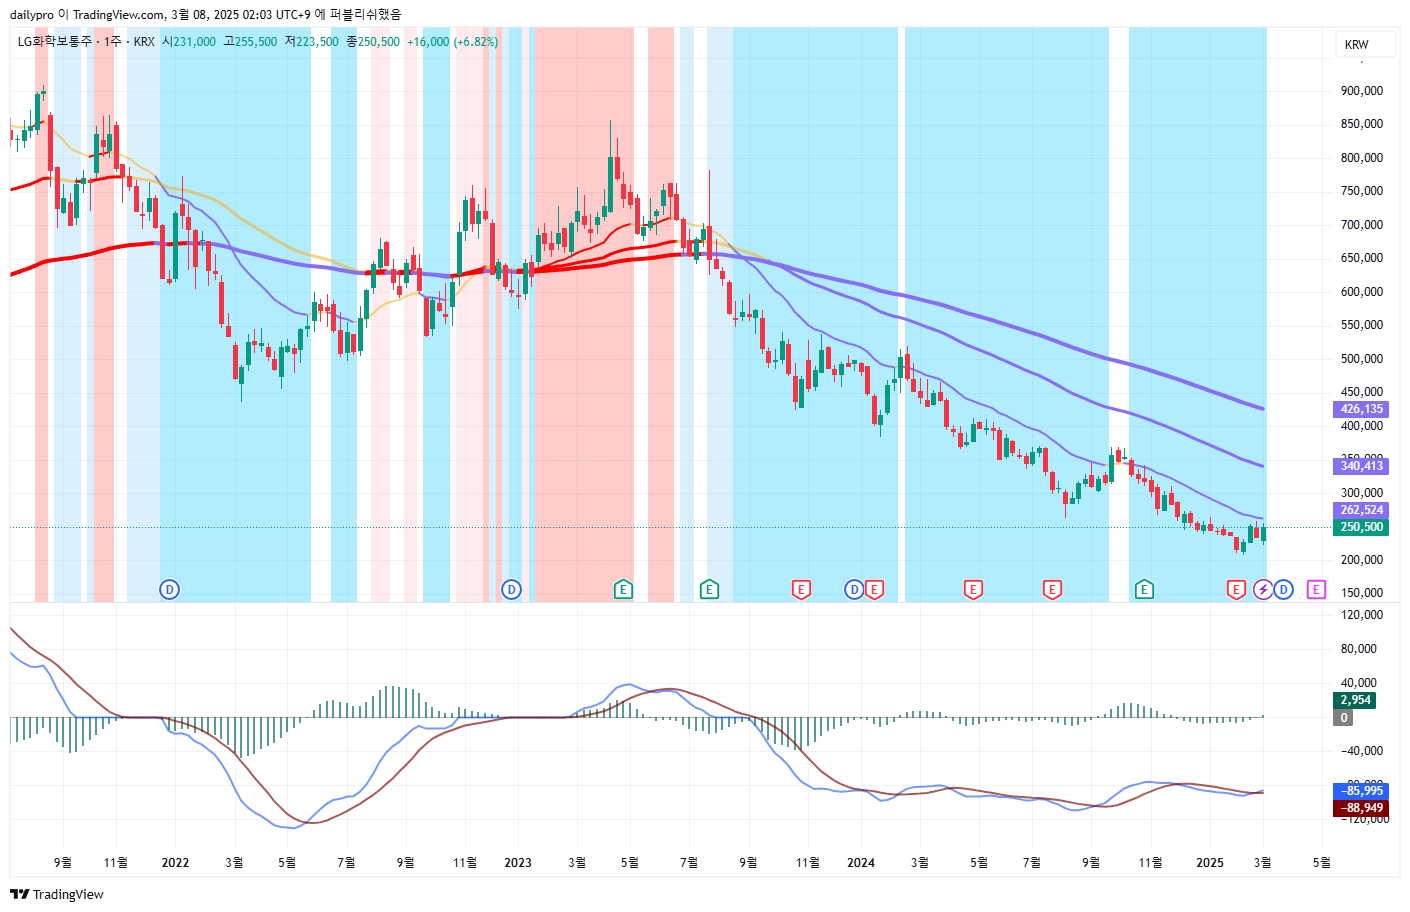Viewport: 1410px width, 912px height.
Task: Click the 426,135 moving average price label
Action: click(x=1361, y=409)
